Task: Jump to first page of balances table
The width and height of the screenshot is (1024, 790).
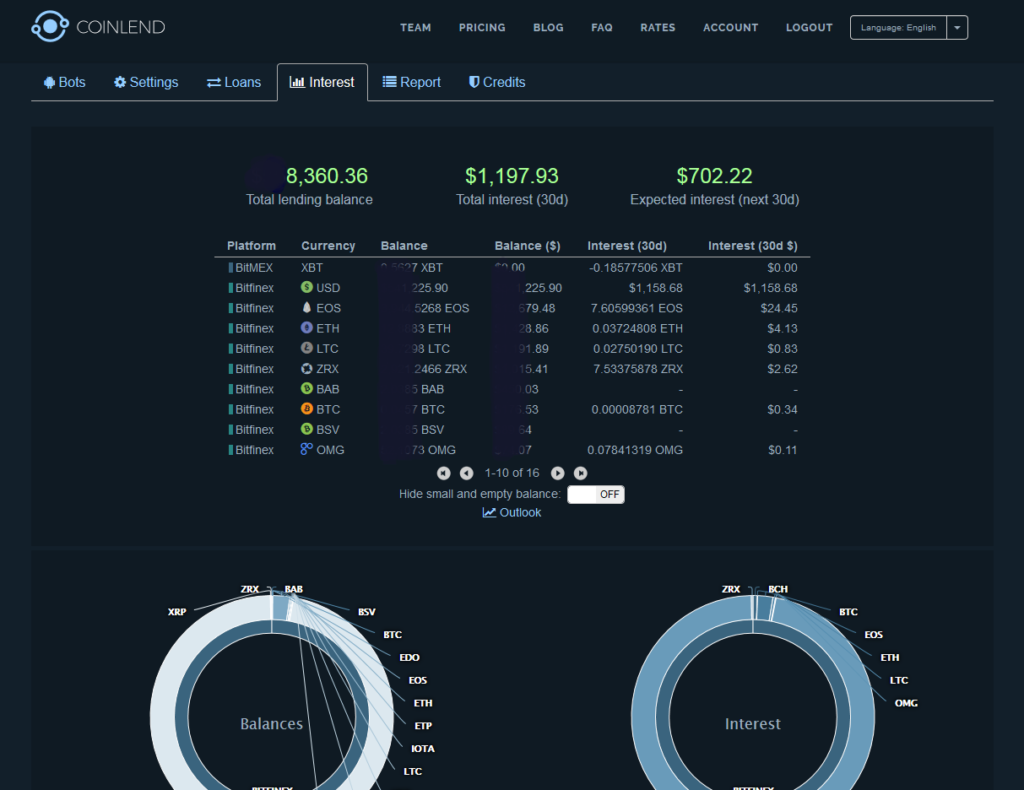Action: point(443,473)
